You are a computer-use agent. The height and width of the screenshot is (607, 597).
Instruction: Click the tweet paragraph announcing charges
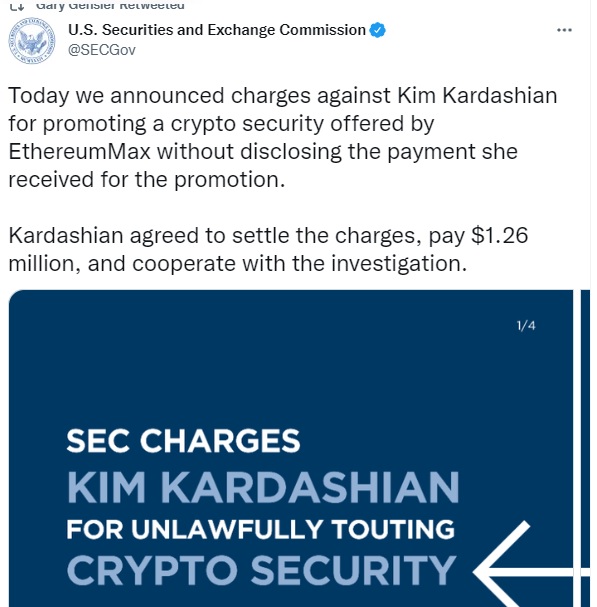[283, 137]
